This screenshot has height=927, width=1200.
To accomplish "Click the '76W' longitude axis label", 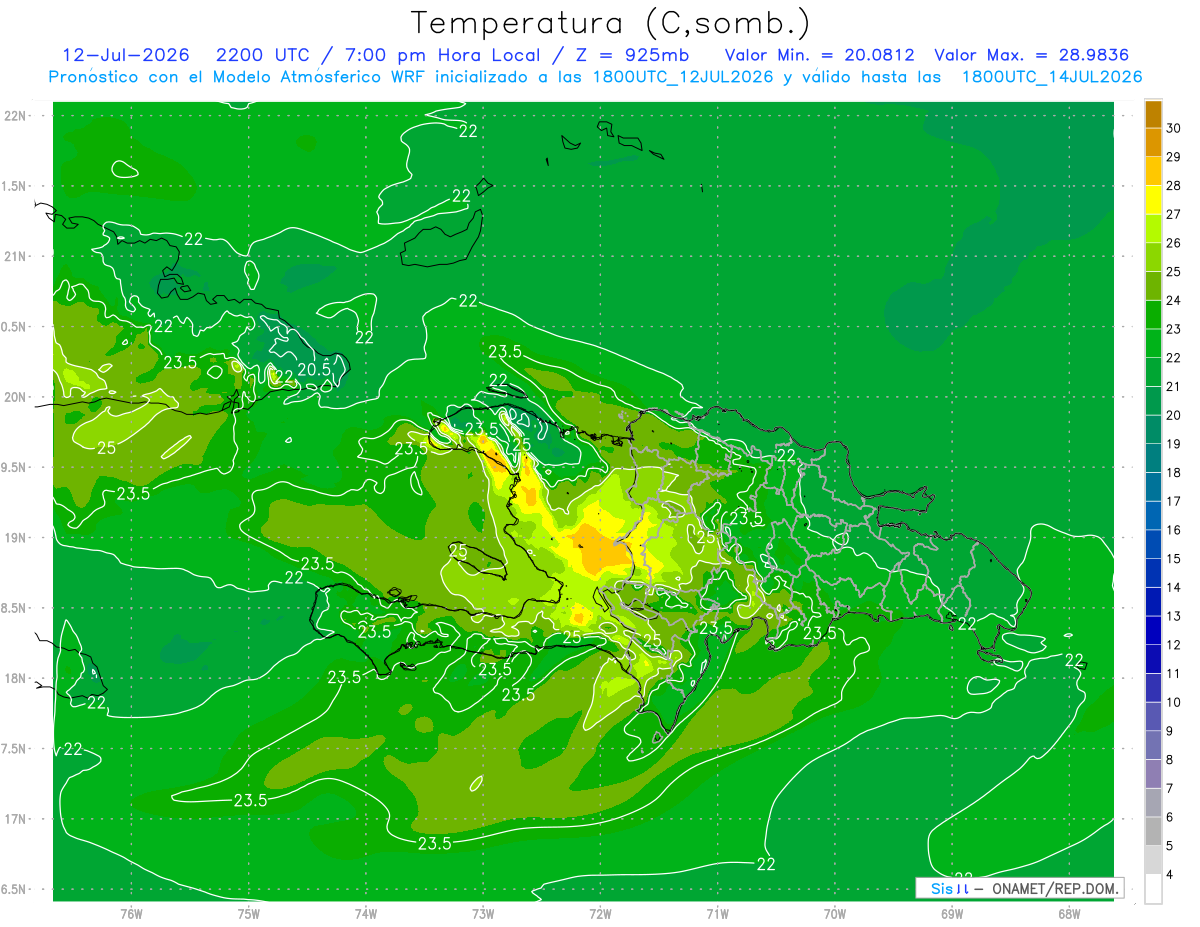I will [x=131, y=913].
